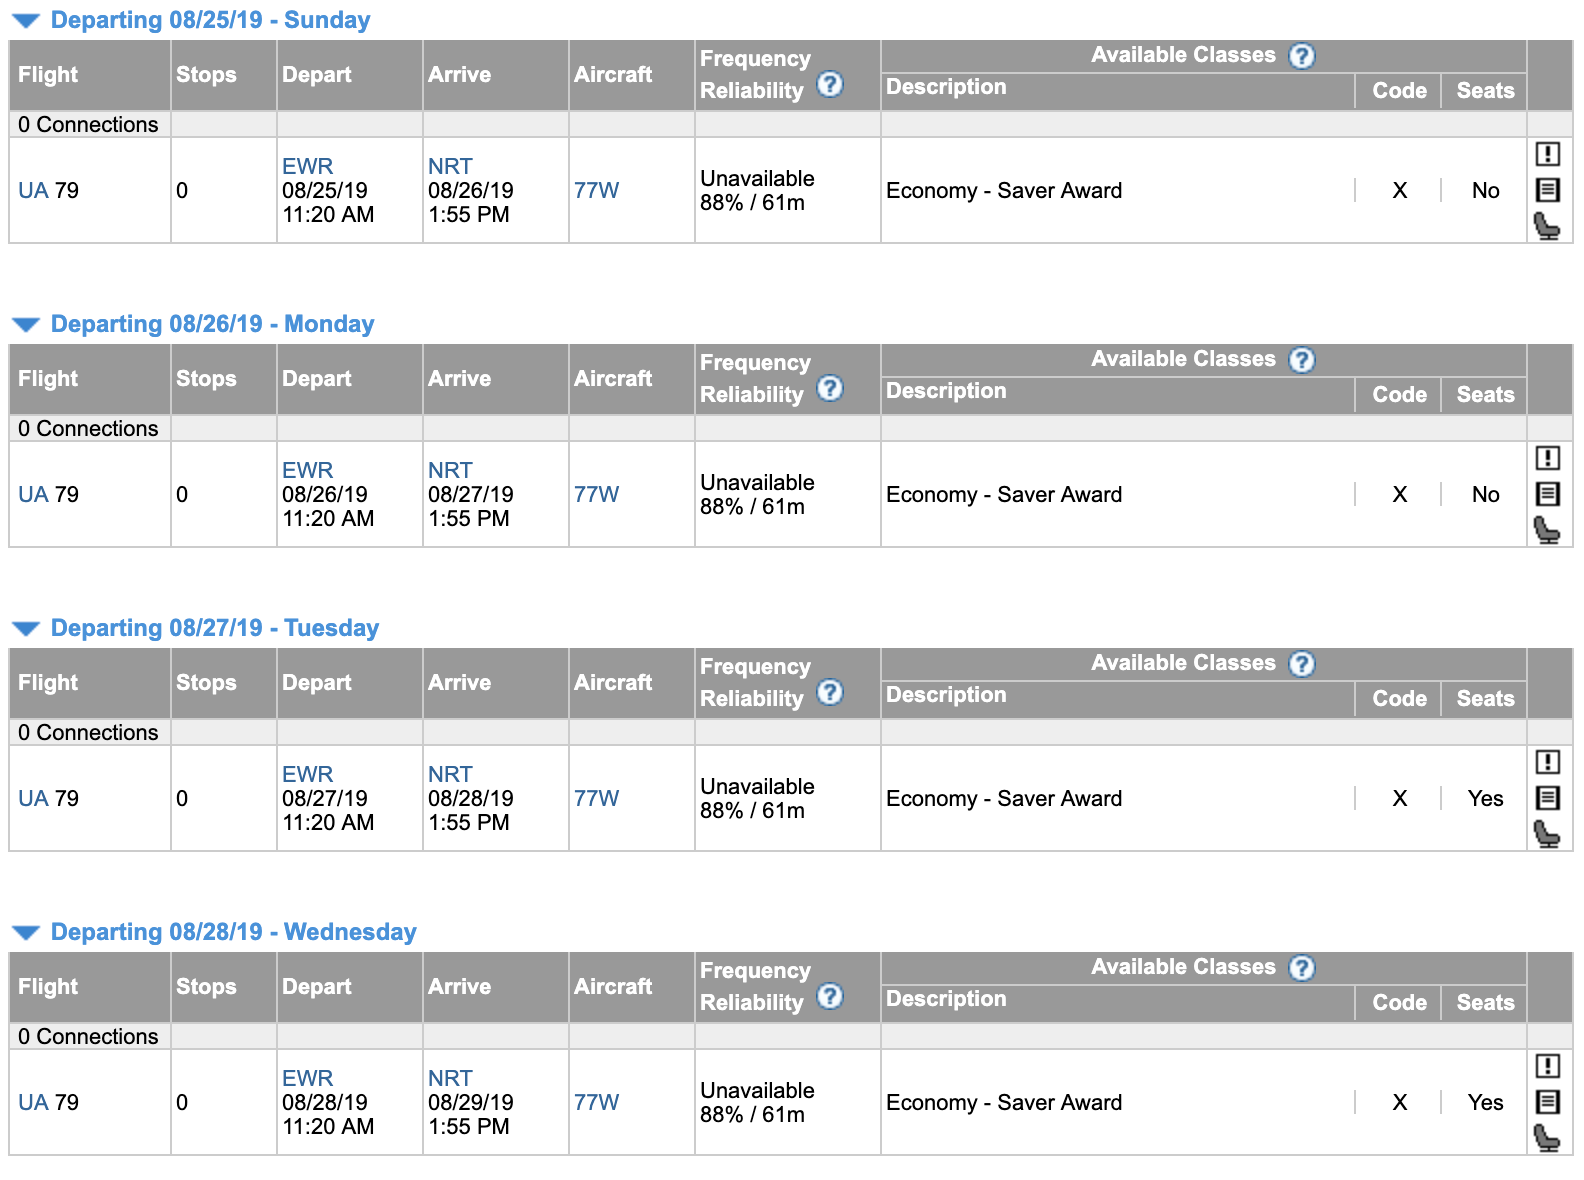Click the seat map icon for 08/27/19 flight
The image size is (1584, 1180).
(1547, 833)
